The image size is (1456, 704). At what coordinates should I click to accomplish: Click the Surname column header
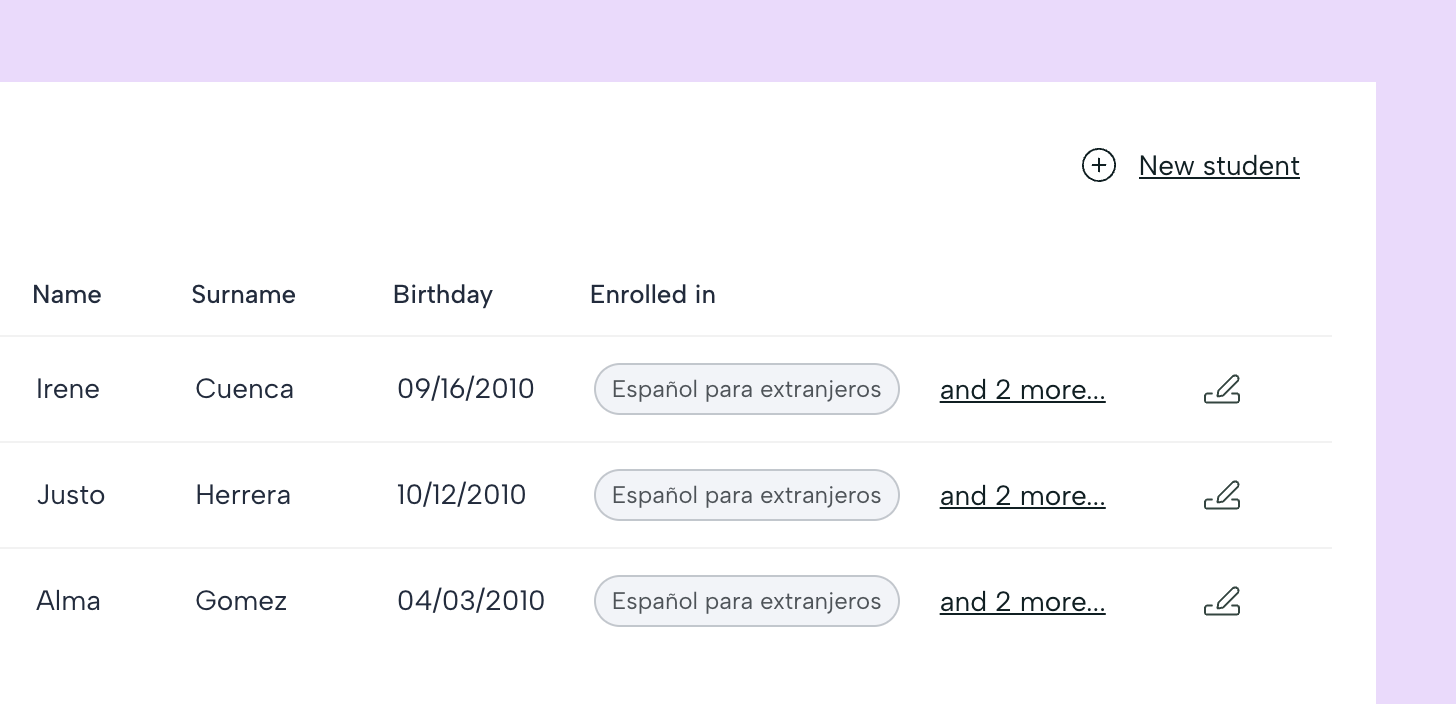tap(243, 294)
